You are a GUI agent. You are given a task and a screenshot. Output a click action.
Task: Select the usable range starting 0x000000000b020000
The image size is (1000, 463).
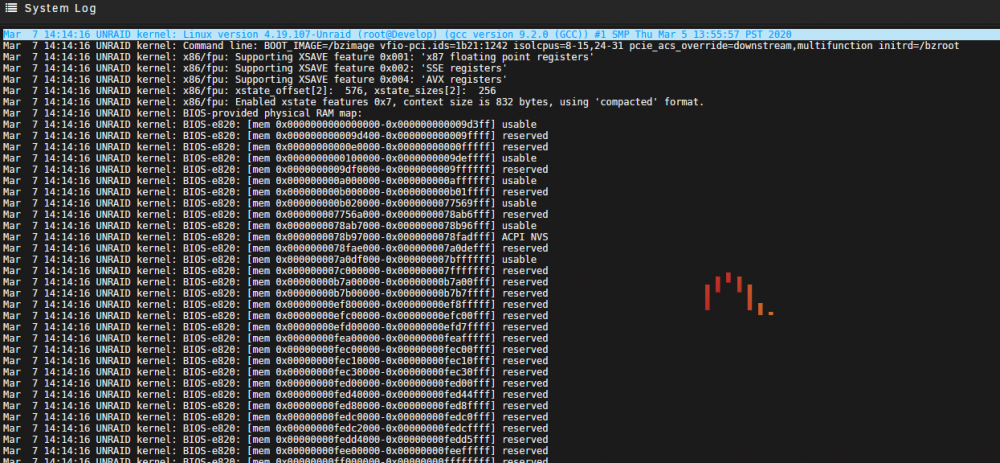point(270,203)
